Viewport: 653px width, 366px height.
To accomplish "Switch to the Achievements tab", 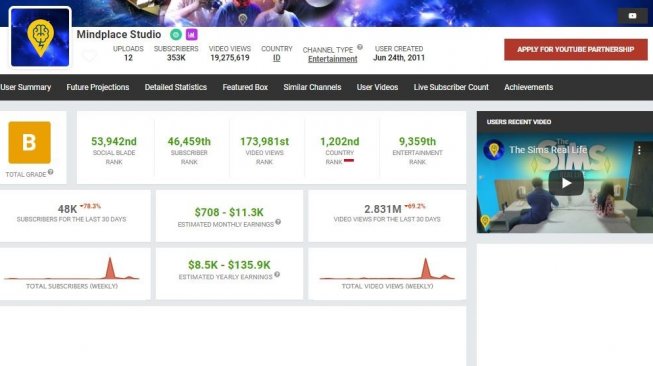I will coord(528,87).
